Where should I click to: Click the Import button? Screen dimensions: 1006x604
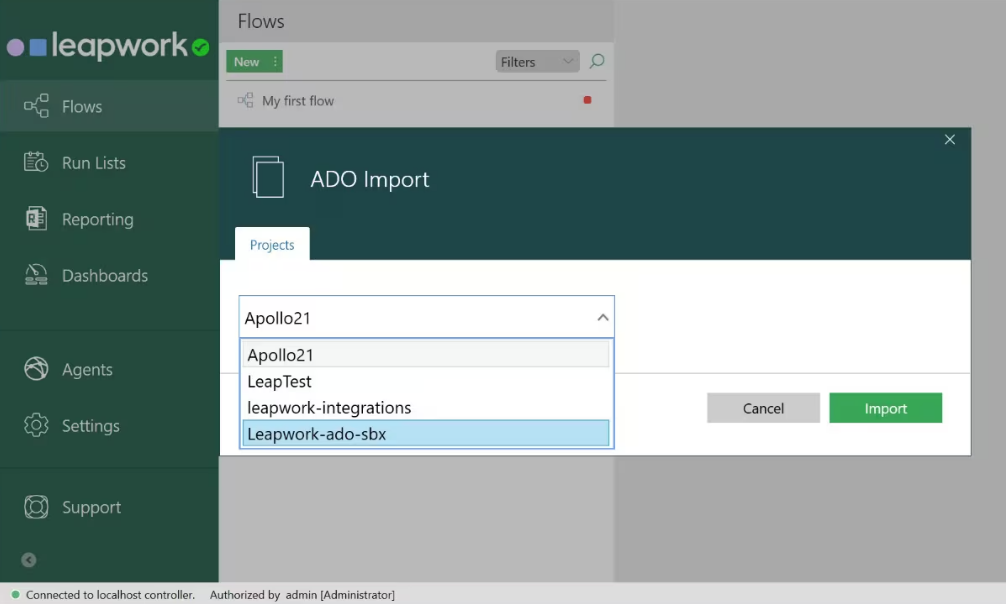(x=885, y=408)
